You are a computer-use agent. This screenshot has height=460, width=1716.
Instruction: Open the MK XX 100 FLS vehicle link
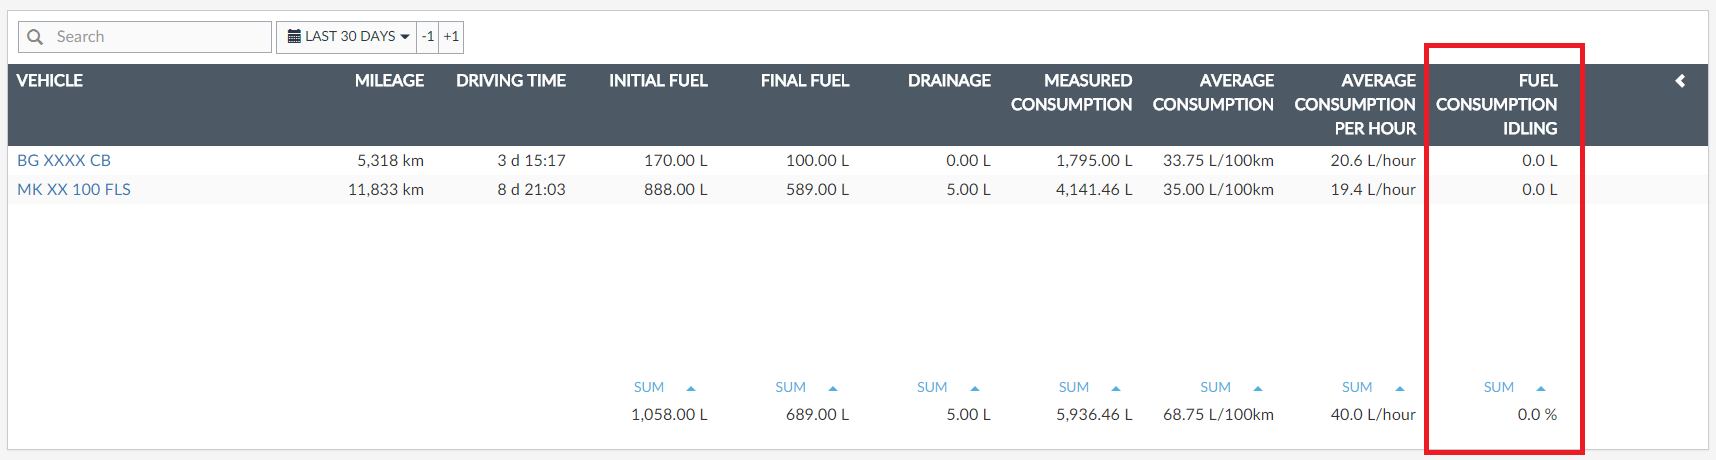pyautogui.click(x=74, y=189)
